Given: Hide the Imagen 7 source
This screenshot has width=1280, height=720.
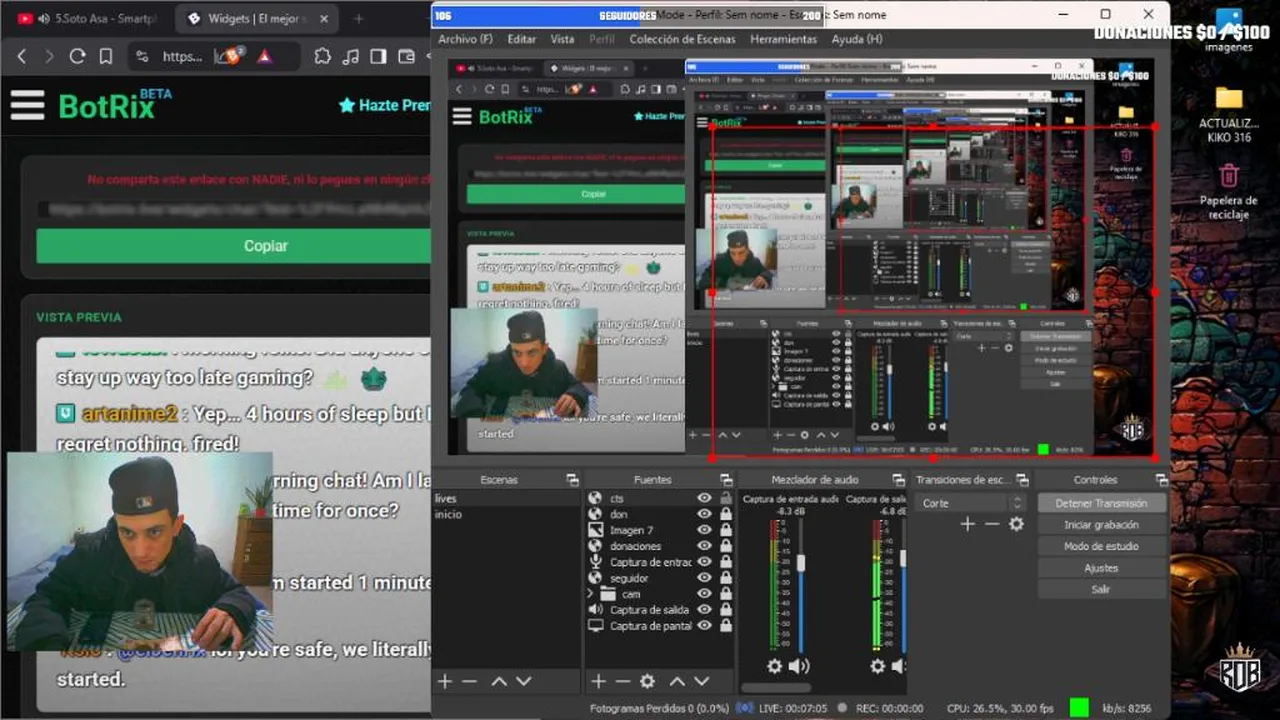Looking at the screenshot, I should pos(704,530).
